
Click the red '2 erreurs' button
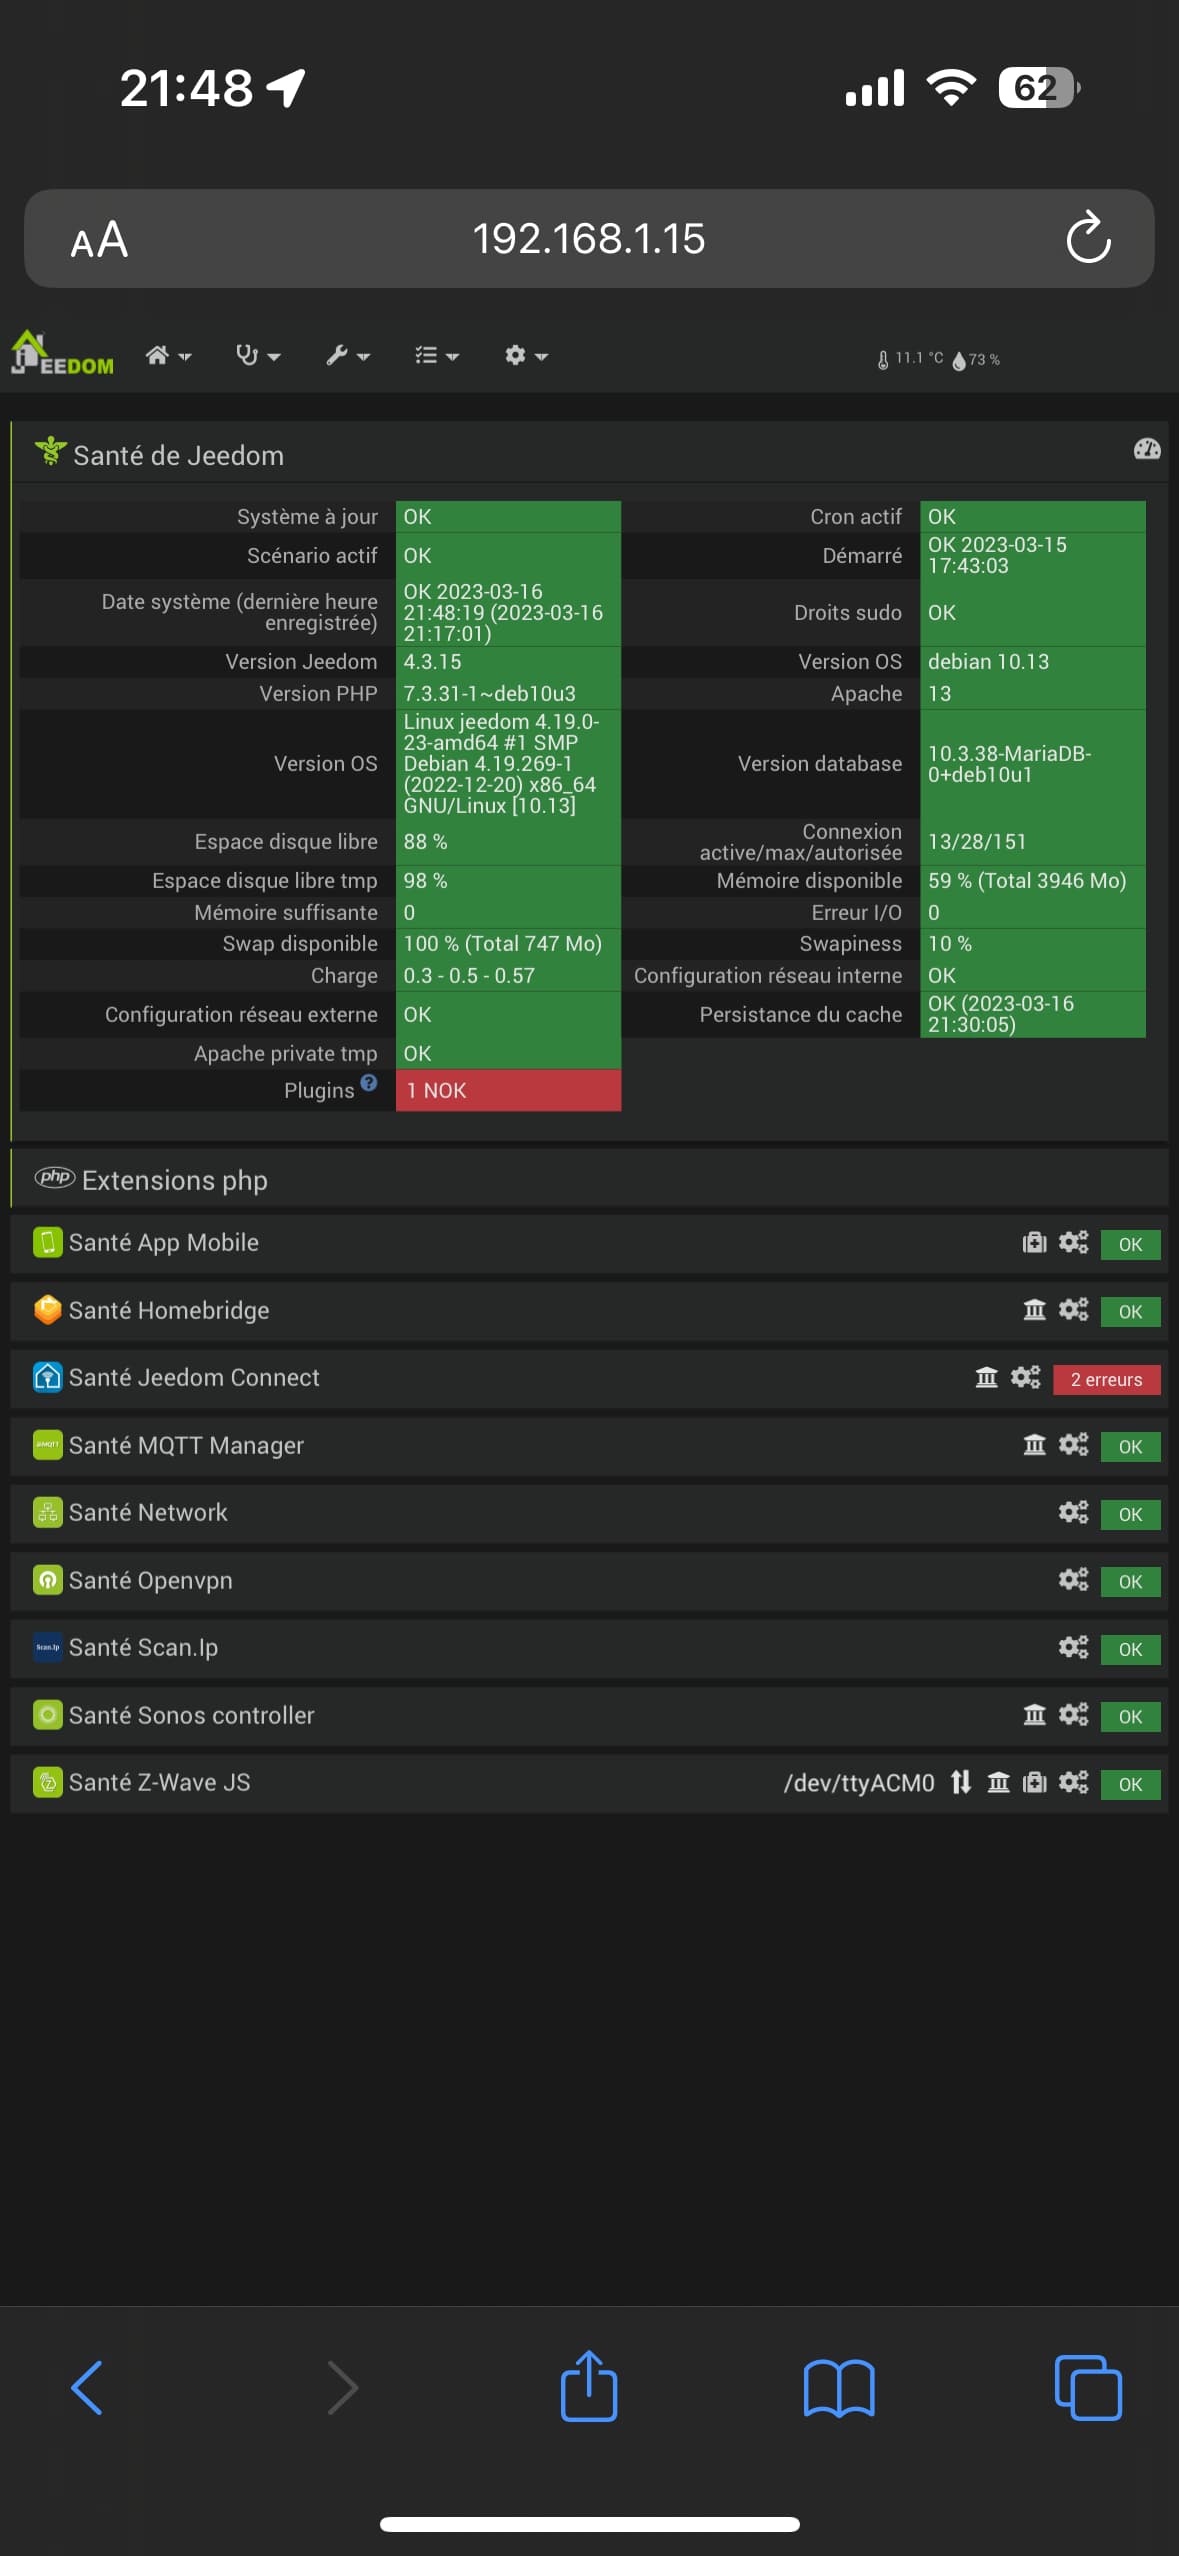click(x=1106, y=1379)
